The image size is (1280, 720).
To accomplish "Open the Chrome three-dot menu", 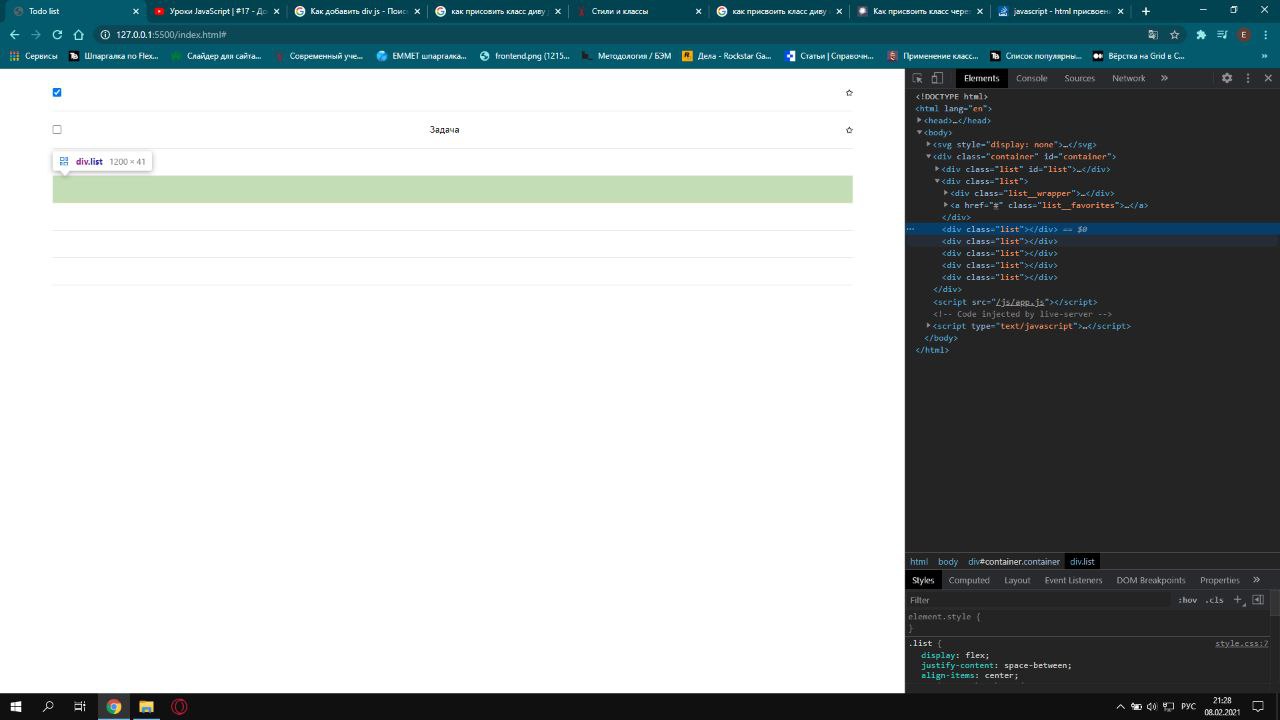I will [x=1266, y=34].
